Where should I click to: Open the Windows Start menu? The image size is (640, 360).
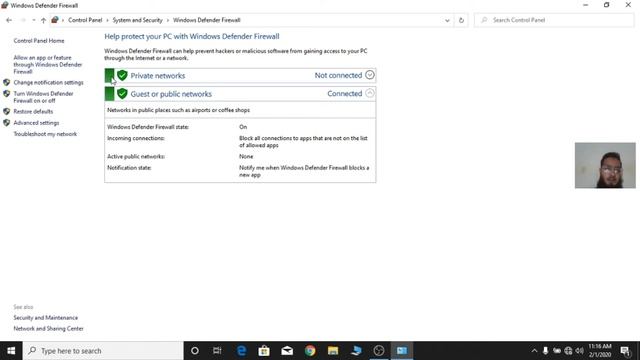coord(11,351)
